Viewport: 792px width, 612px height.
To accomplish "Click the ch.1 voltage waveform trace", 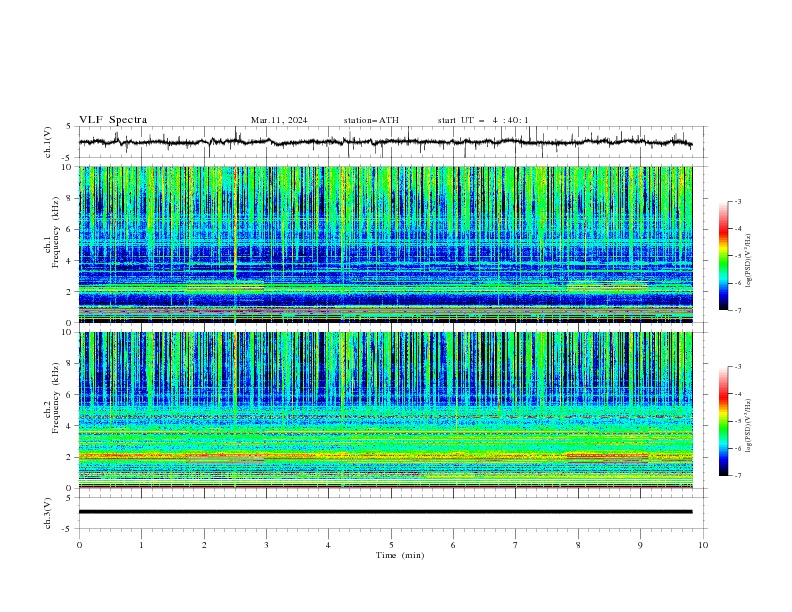I will [385, 142].
